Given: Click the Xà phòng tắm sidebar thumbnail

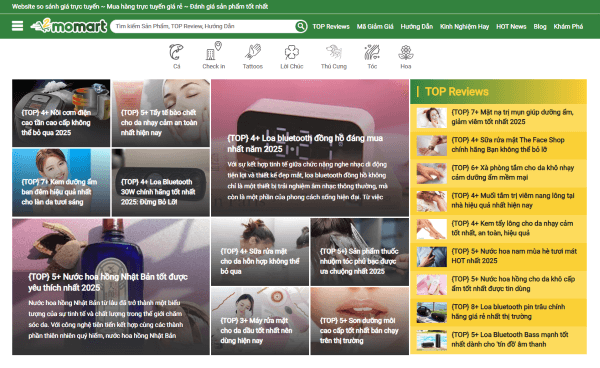Looking at the screenshot, I should [432, 173].
